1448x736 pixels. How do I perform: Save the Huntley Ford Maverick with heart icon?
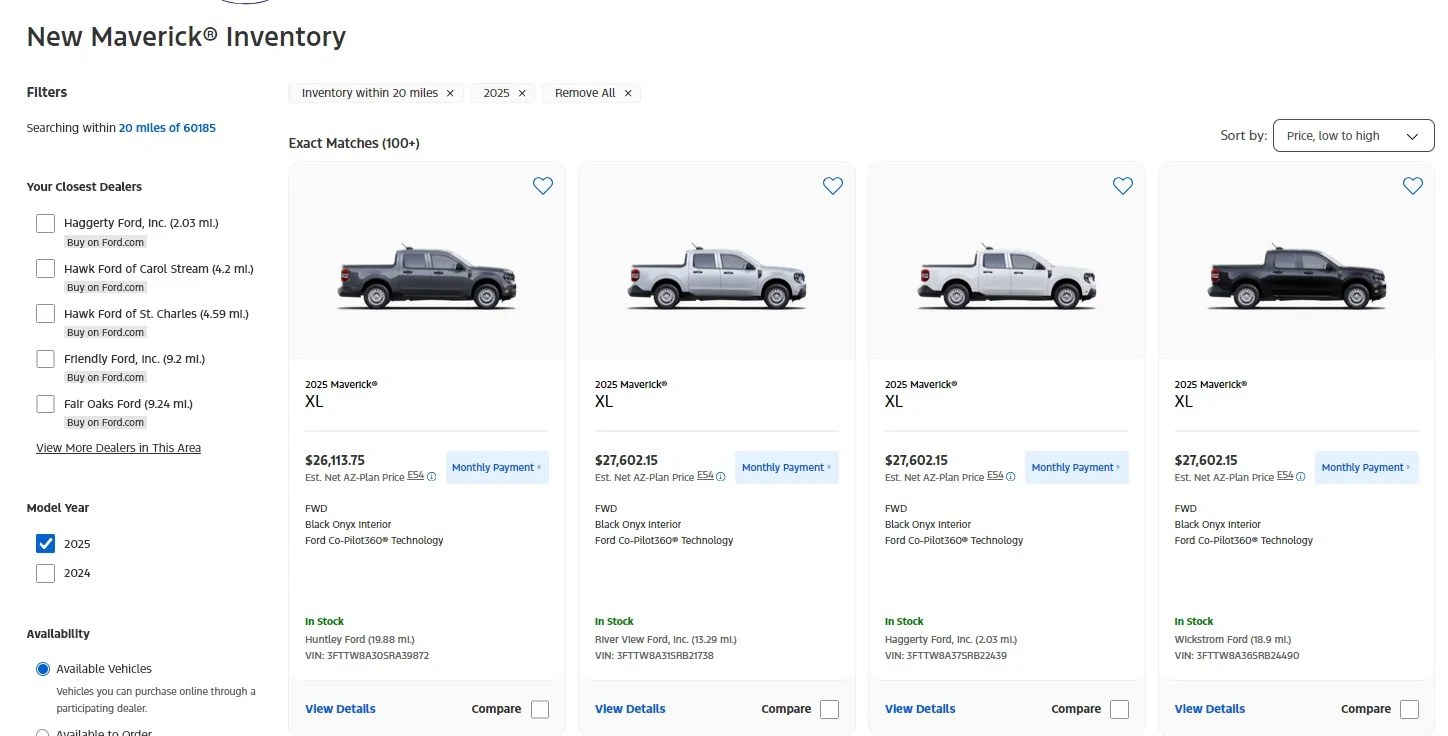[543, 186]
